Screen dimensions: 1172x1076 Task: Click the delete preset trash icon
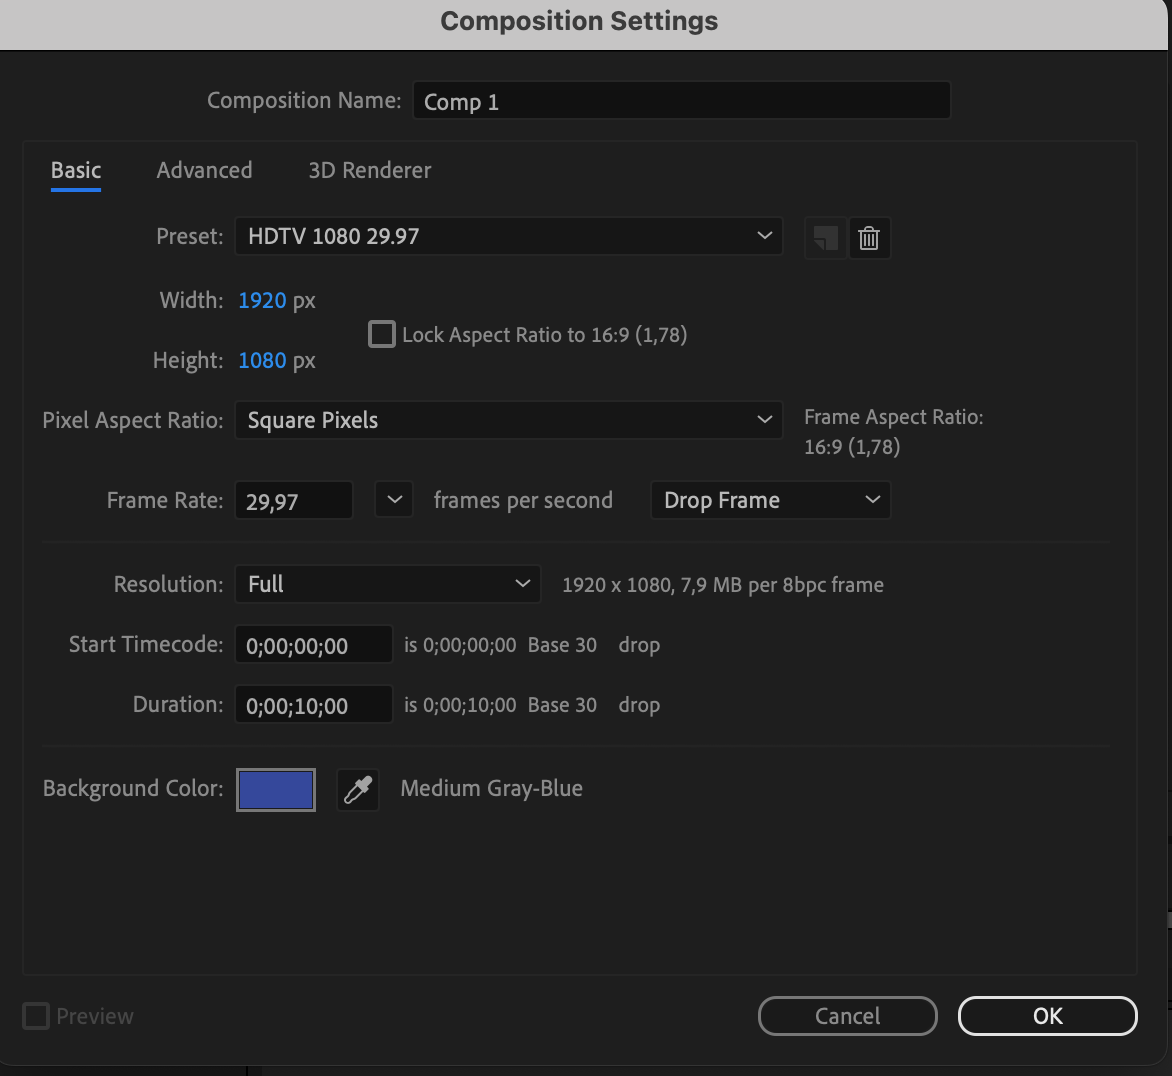869,238
